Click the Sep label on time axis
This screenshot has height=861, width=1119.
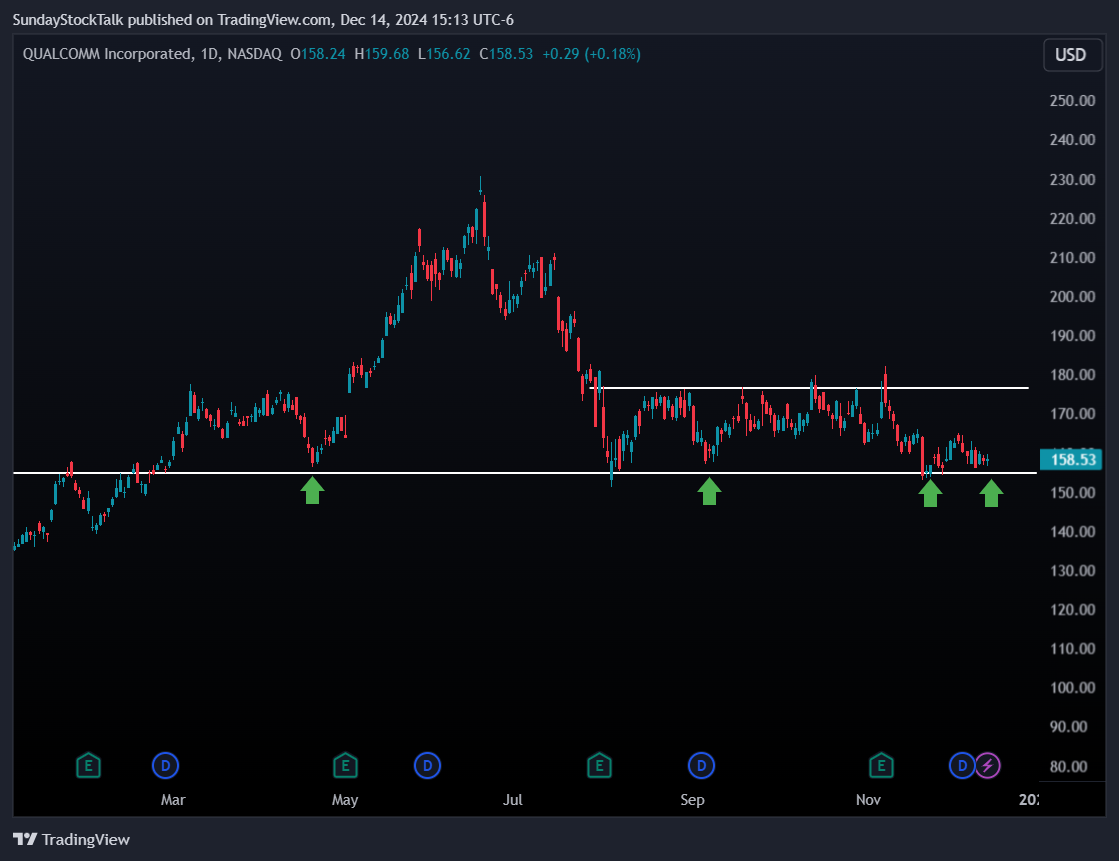[x=692, y=800]
